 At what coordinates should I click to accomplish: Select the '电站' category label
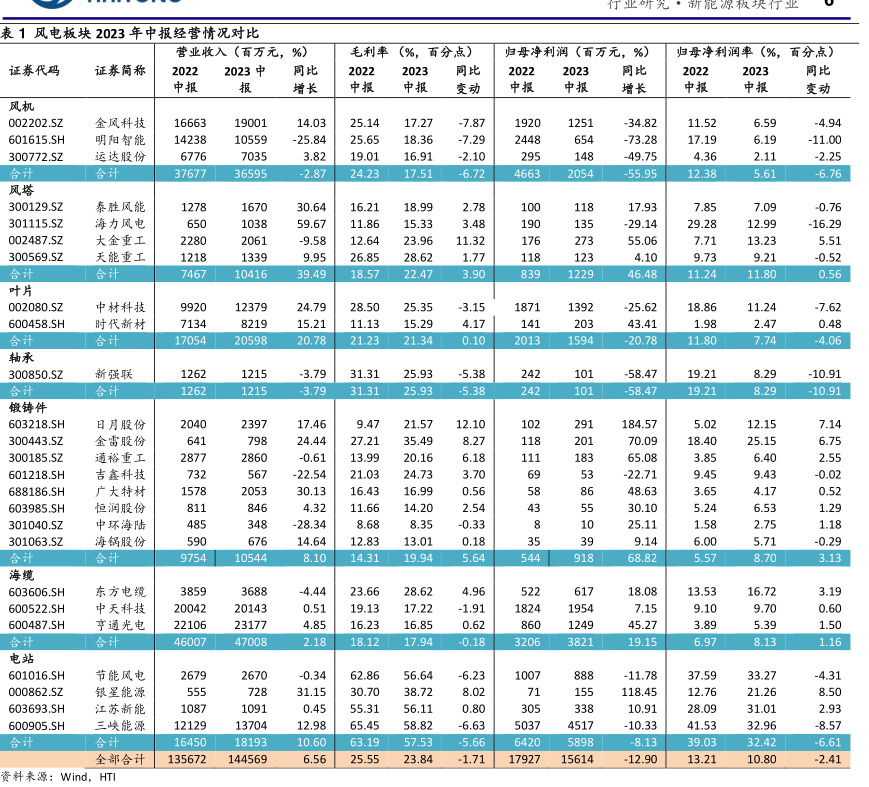pos(22,658)
